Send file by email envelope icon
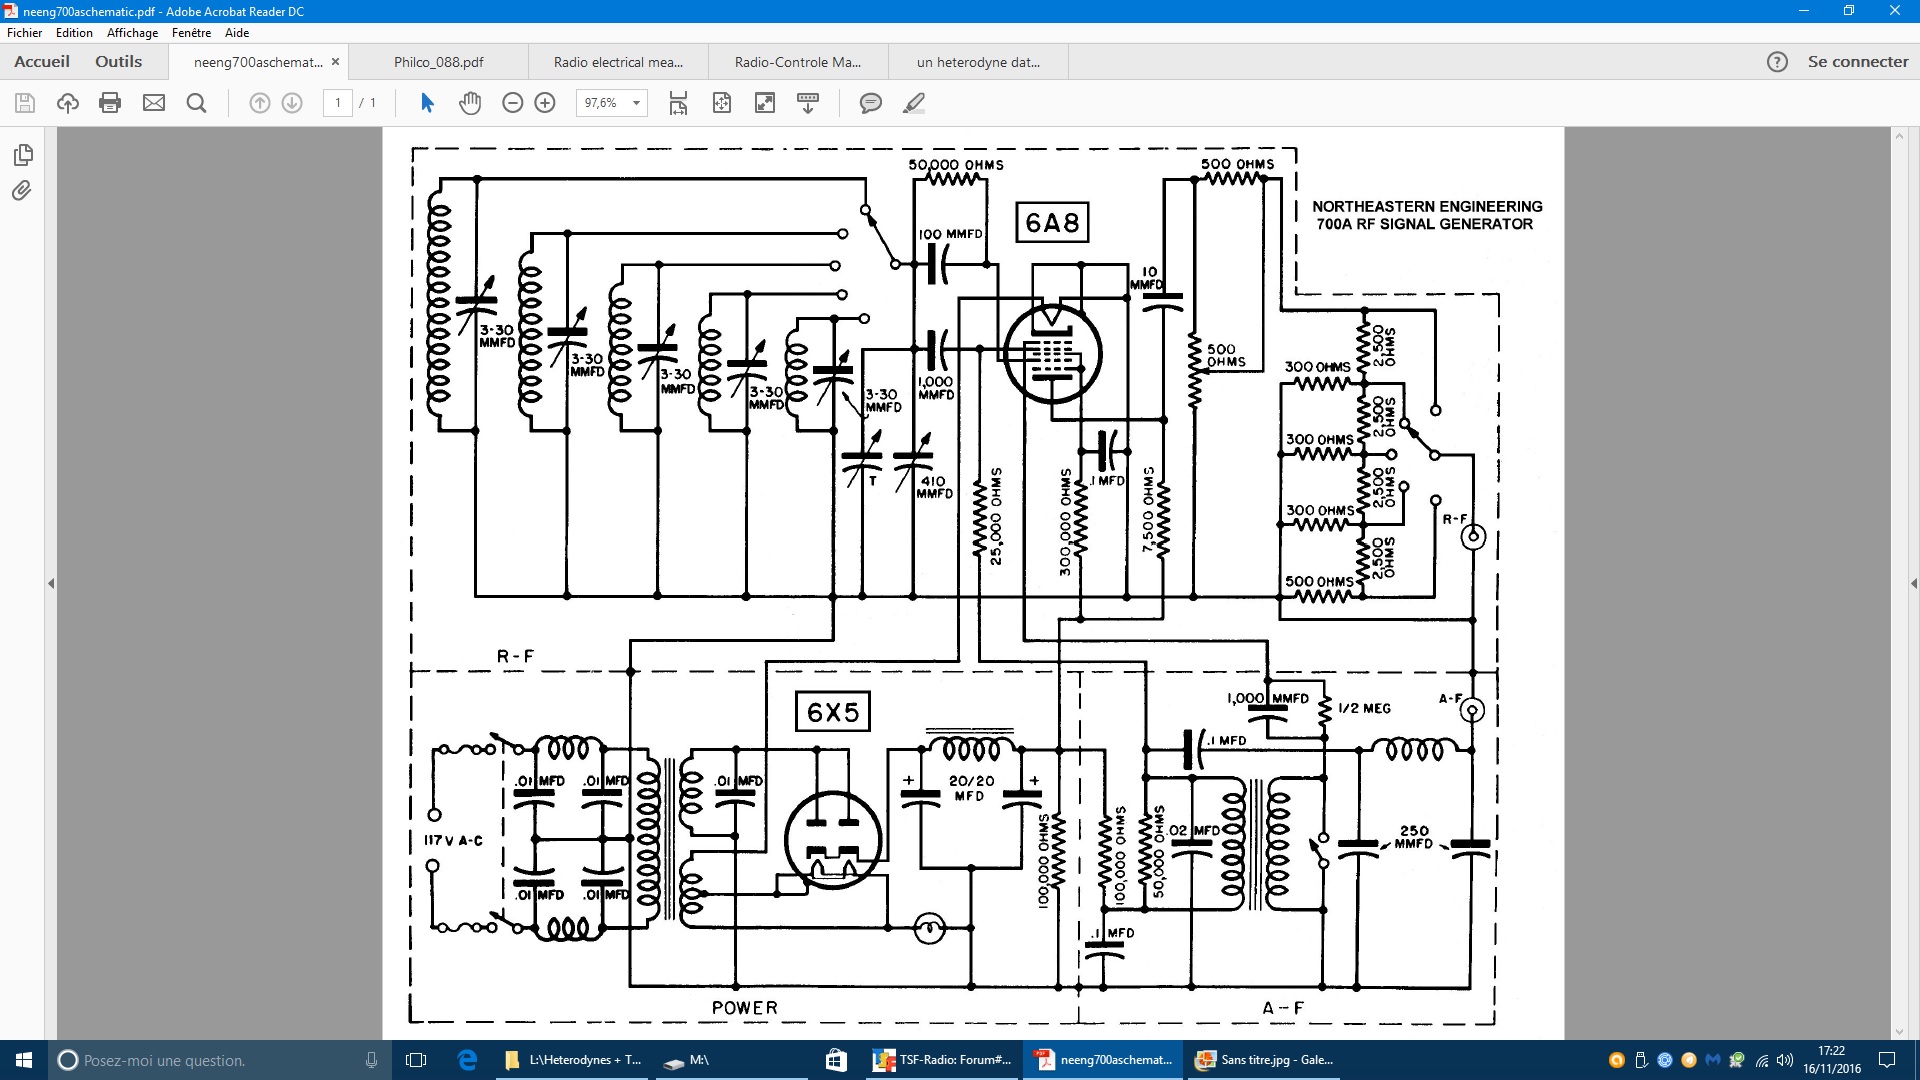This screenshot has height=1080, width=1920. 154,103
